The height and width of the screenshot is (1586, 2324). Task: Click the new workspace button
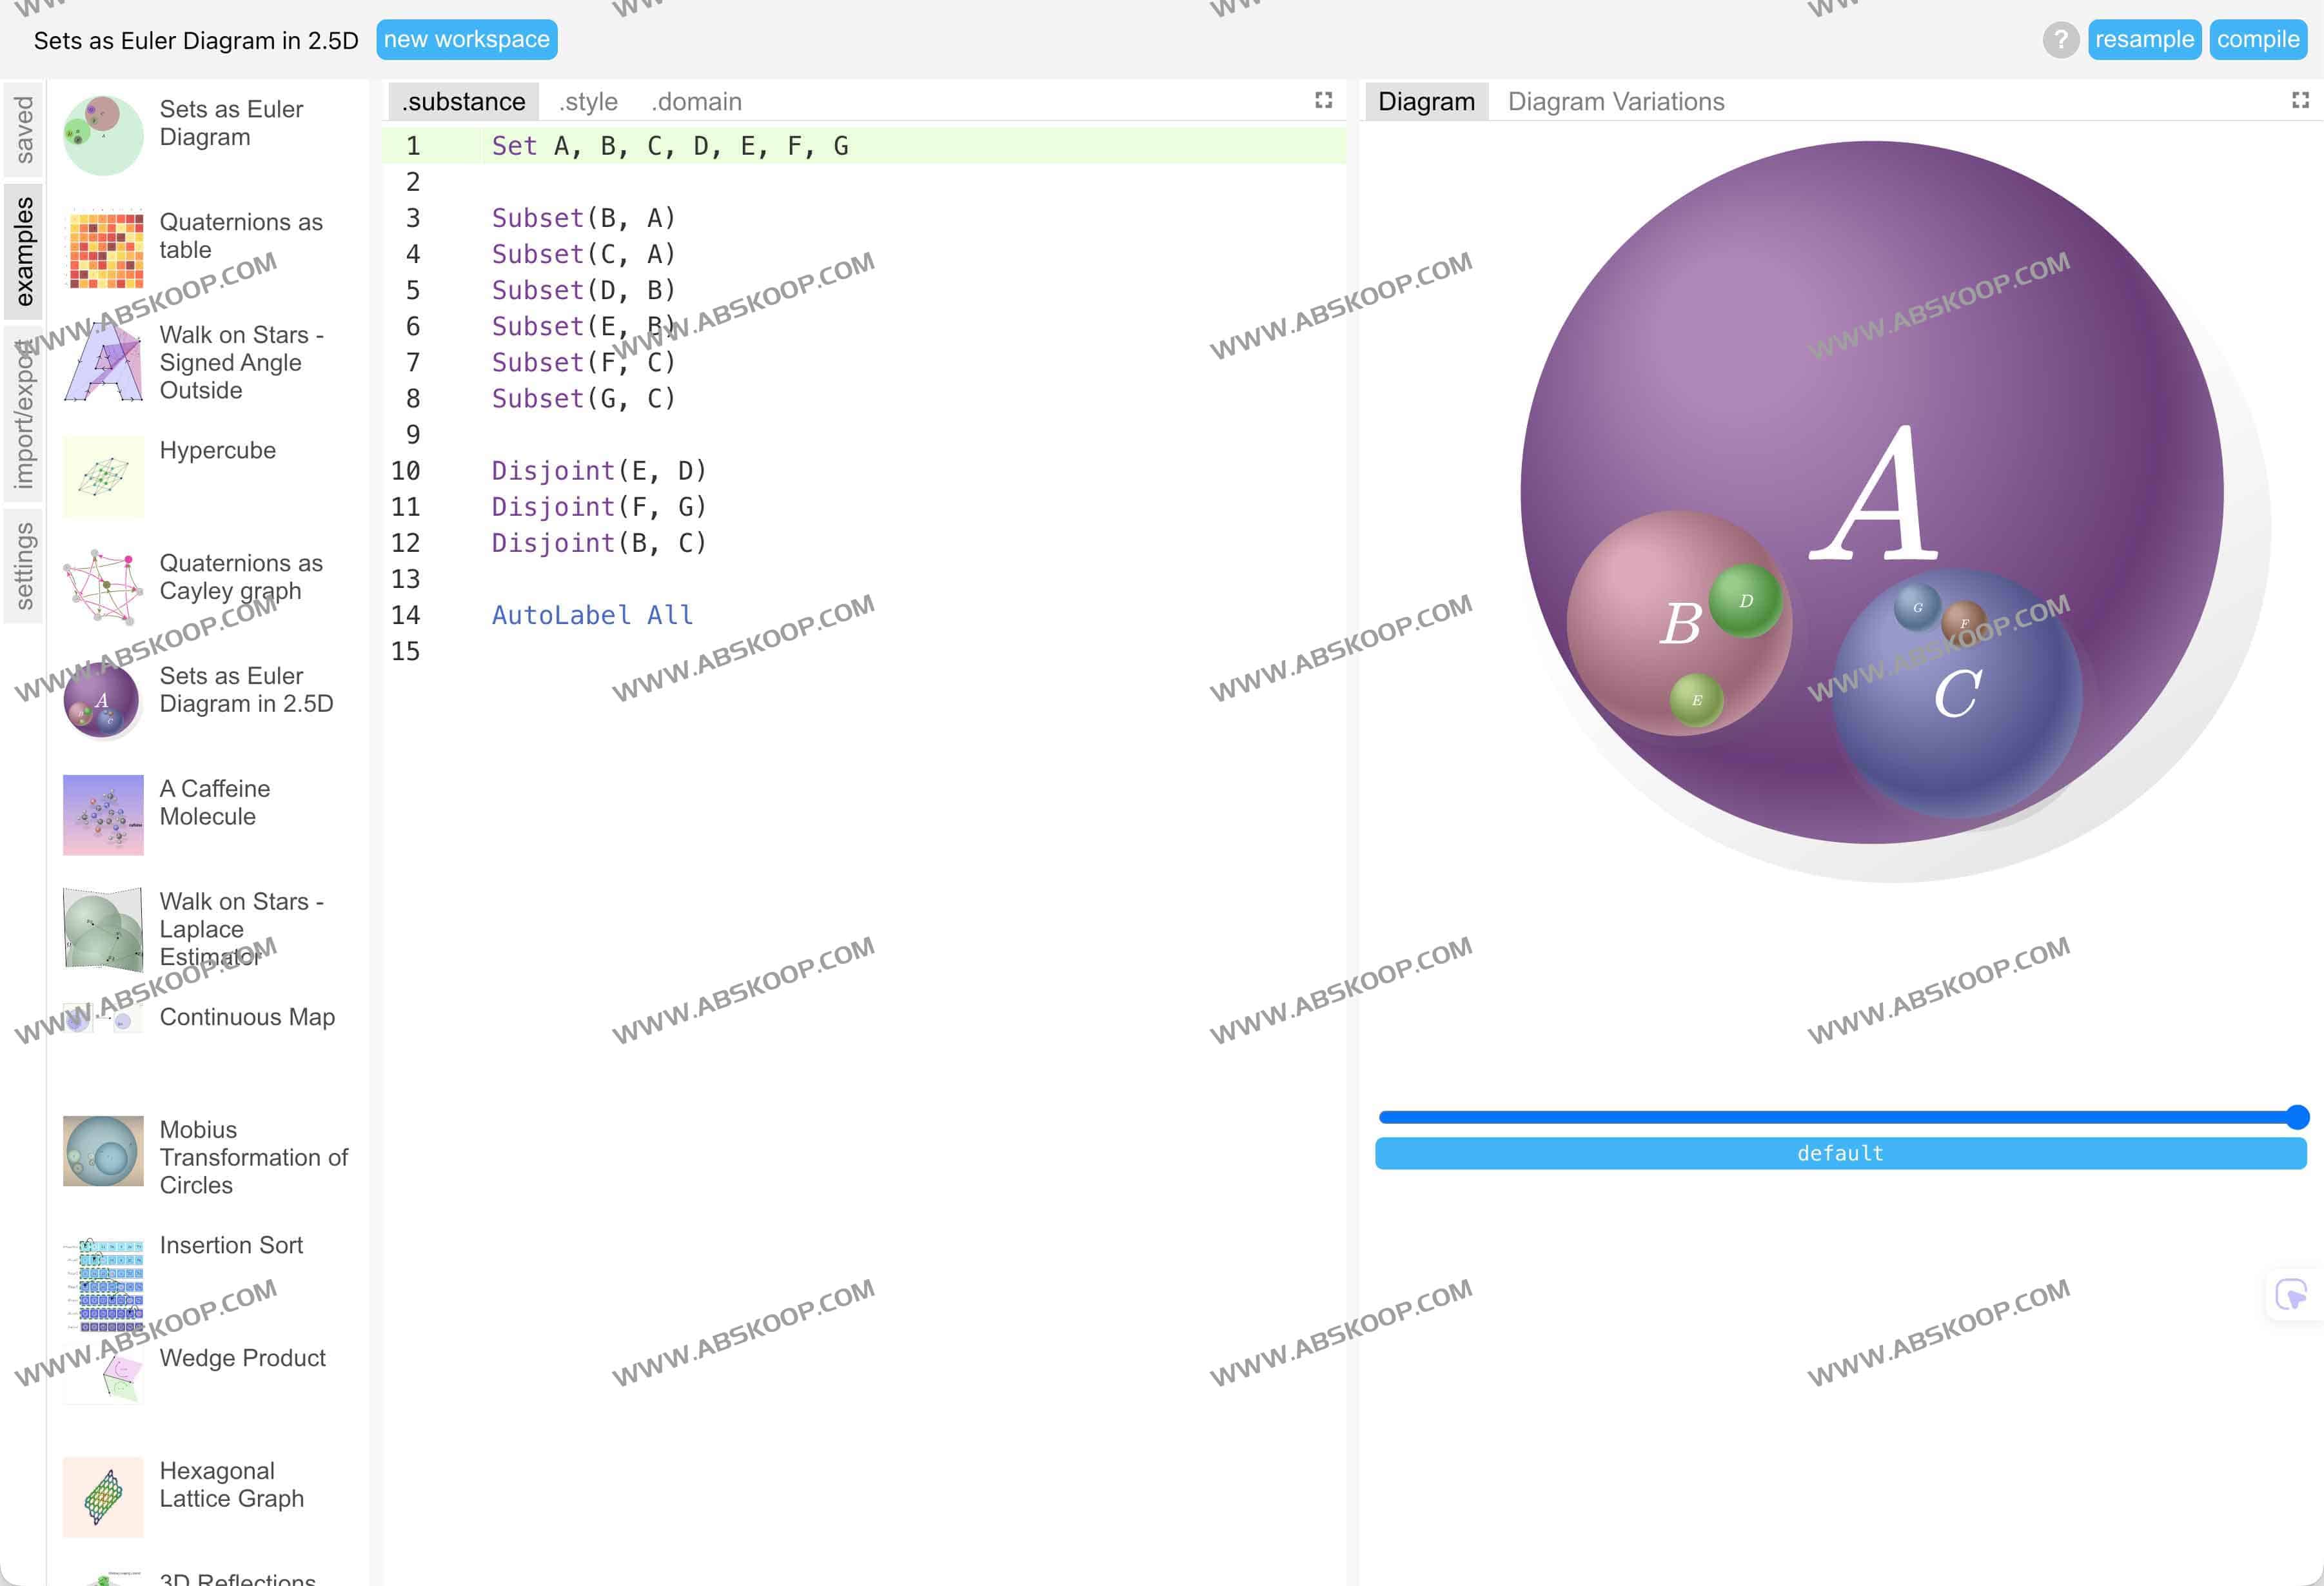[x=466, y=40]
